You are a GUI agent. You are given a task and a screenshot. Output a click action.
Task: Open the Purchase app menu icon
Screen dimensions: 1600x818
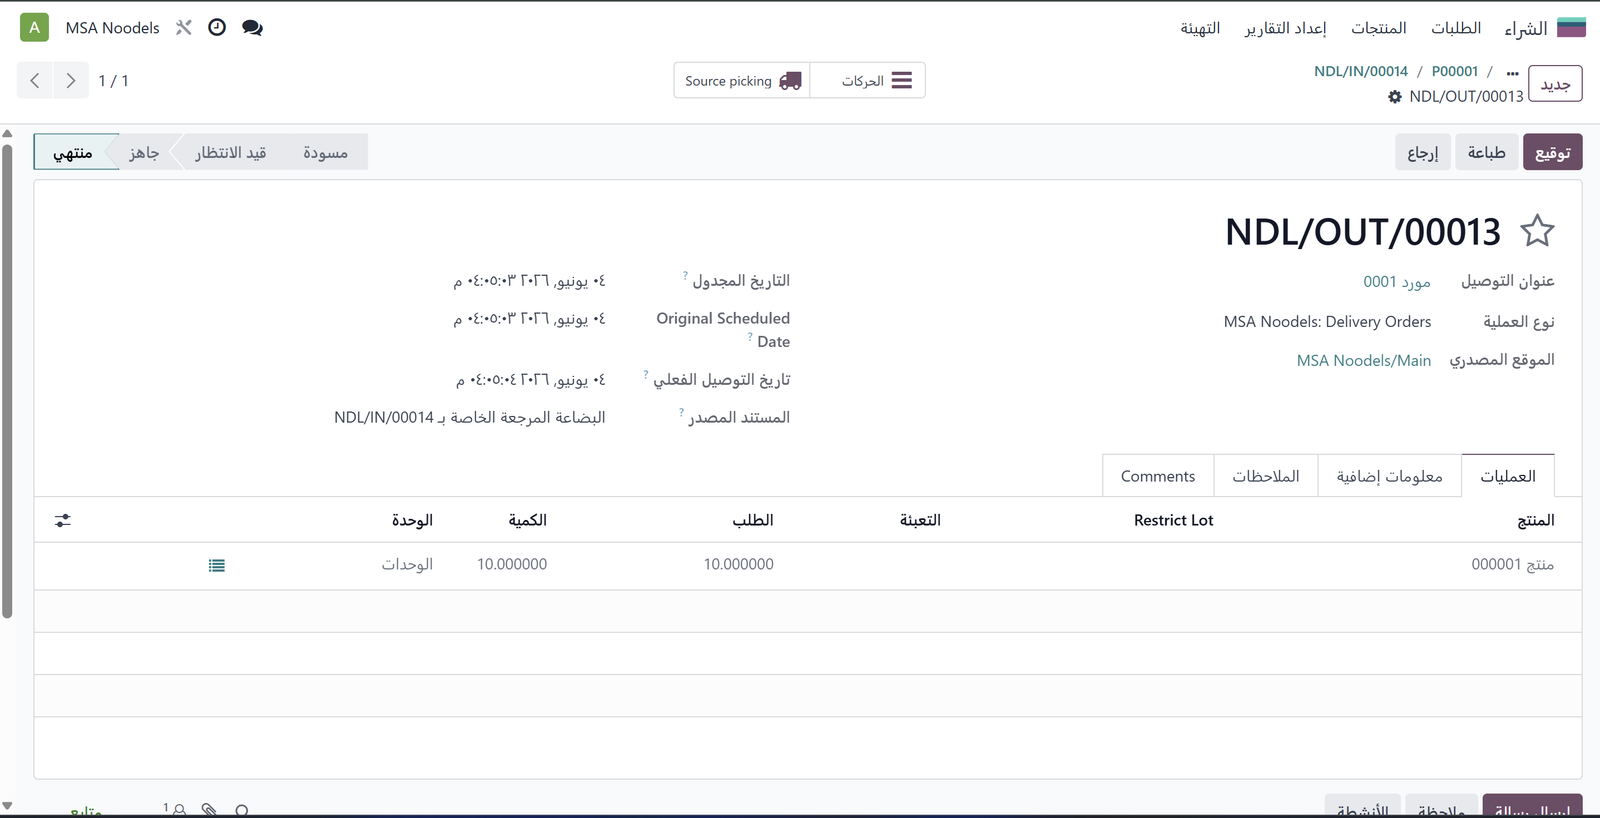[1572, 28]
